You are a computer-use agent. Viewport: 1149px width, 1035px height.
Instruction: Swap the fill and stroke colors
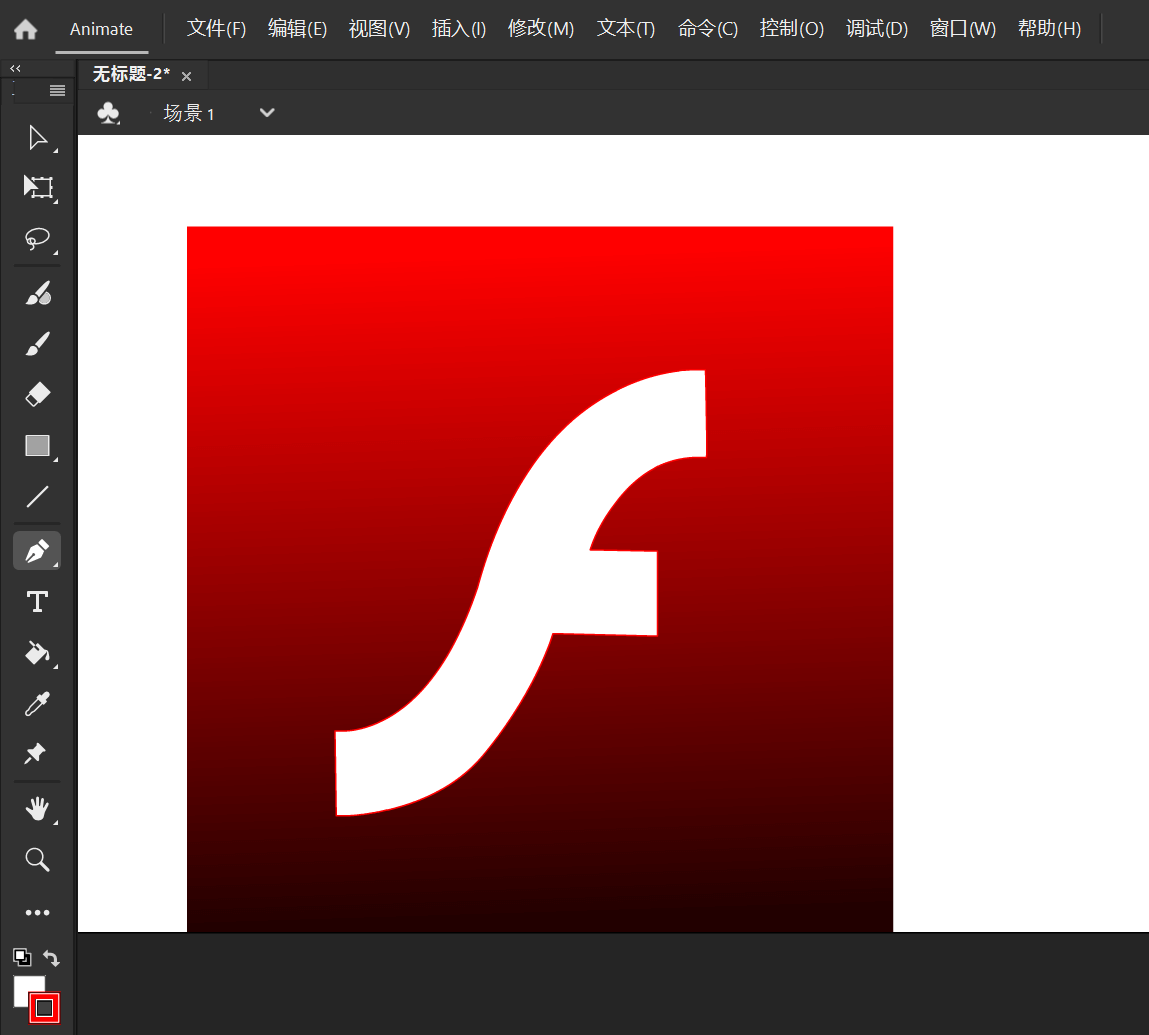tap(51, 957)
